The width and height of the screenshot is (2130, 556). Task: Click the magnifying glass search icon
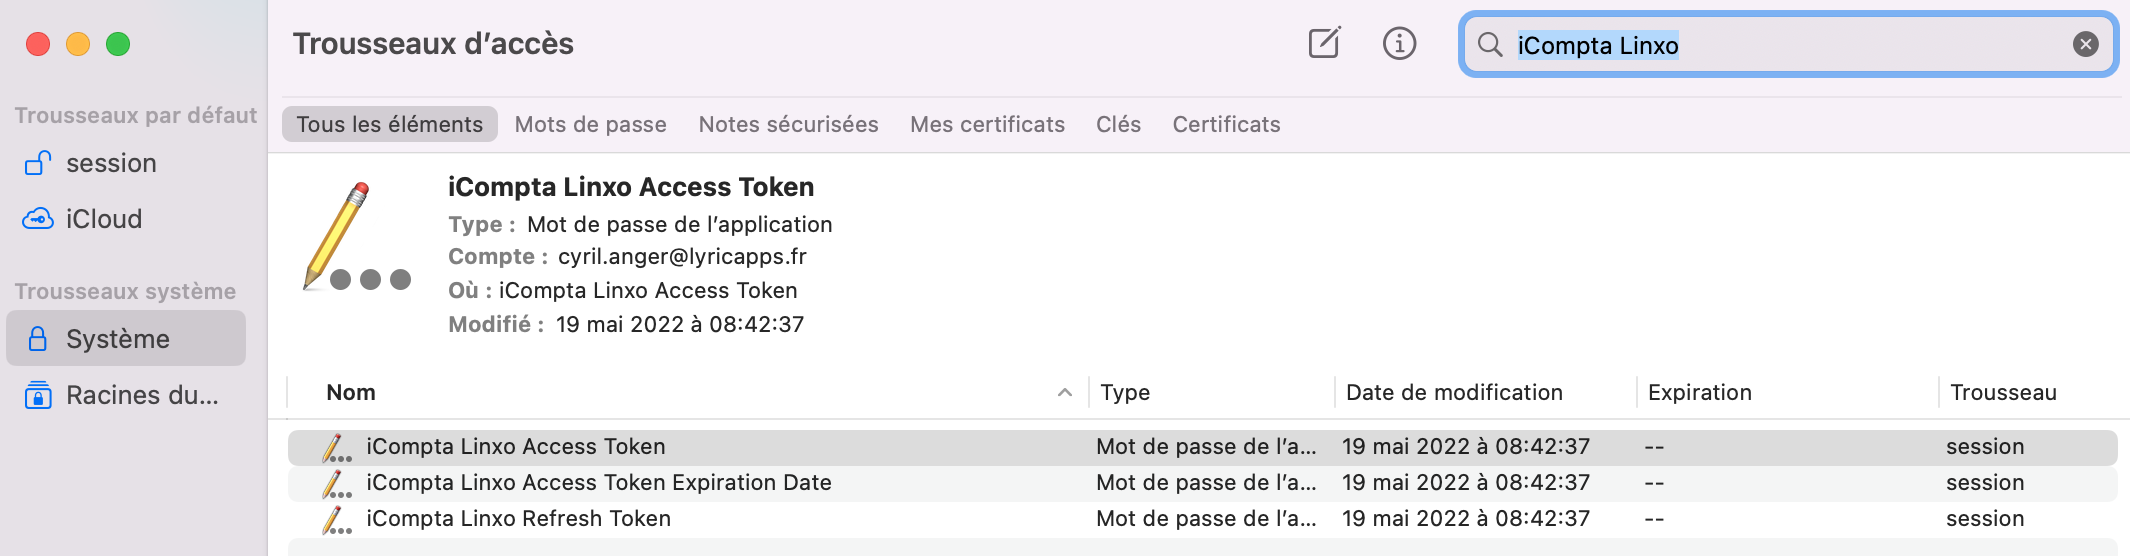tap(1490, 44)
